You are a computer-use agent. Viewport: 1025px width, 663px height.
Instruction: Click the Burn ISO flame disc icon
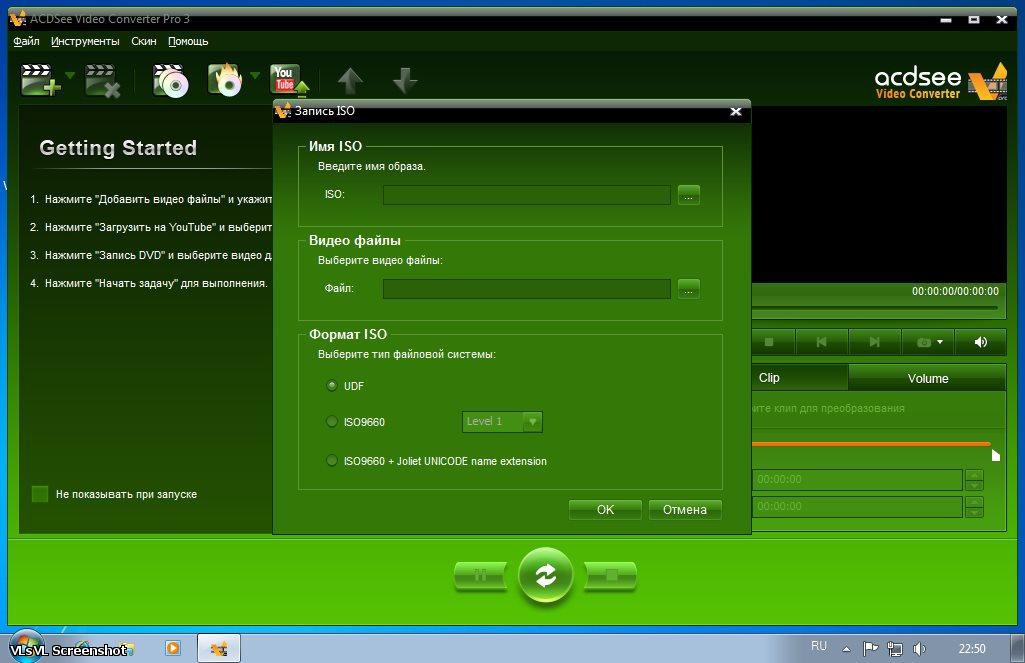(225, 80)
